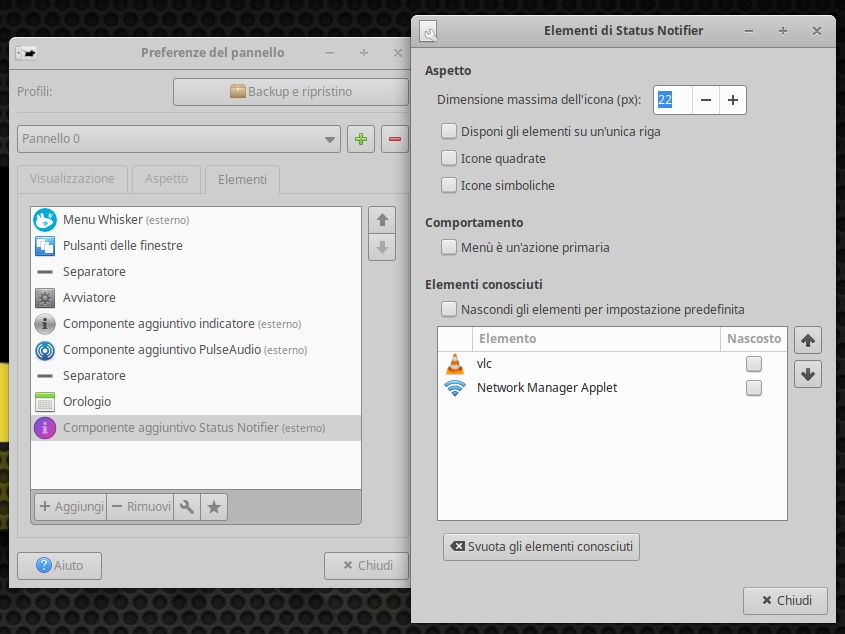Select Componente aggiuntivo PulseAudio row text
845x634 pixels.
pyautogui.click(x=185, y=350)
